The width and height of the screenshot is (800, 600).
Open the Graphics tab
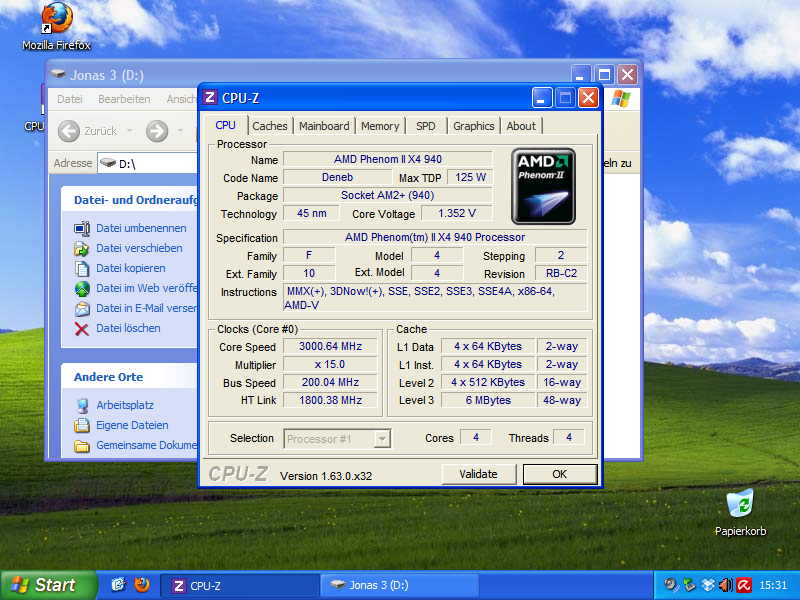(x=473, y=126)
